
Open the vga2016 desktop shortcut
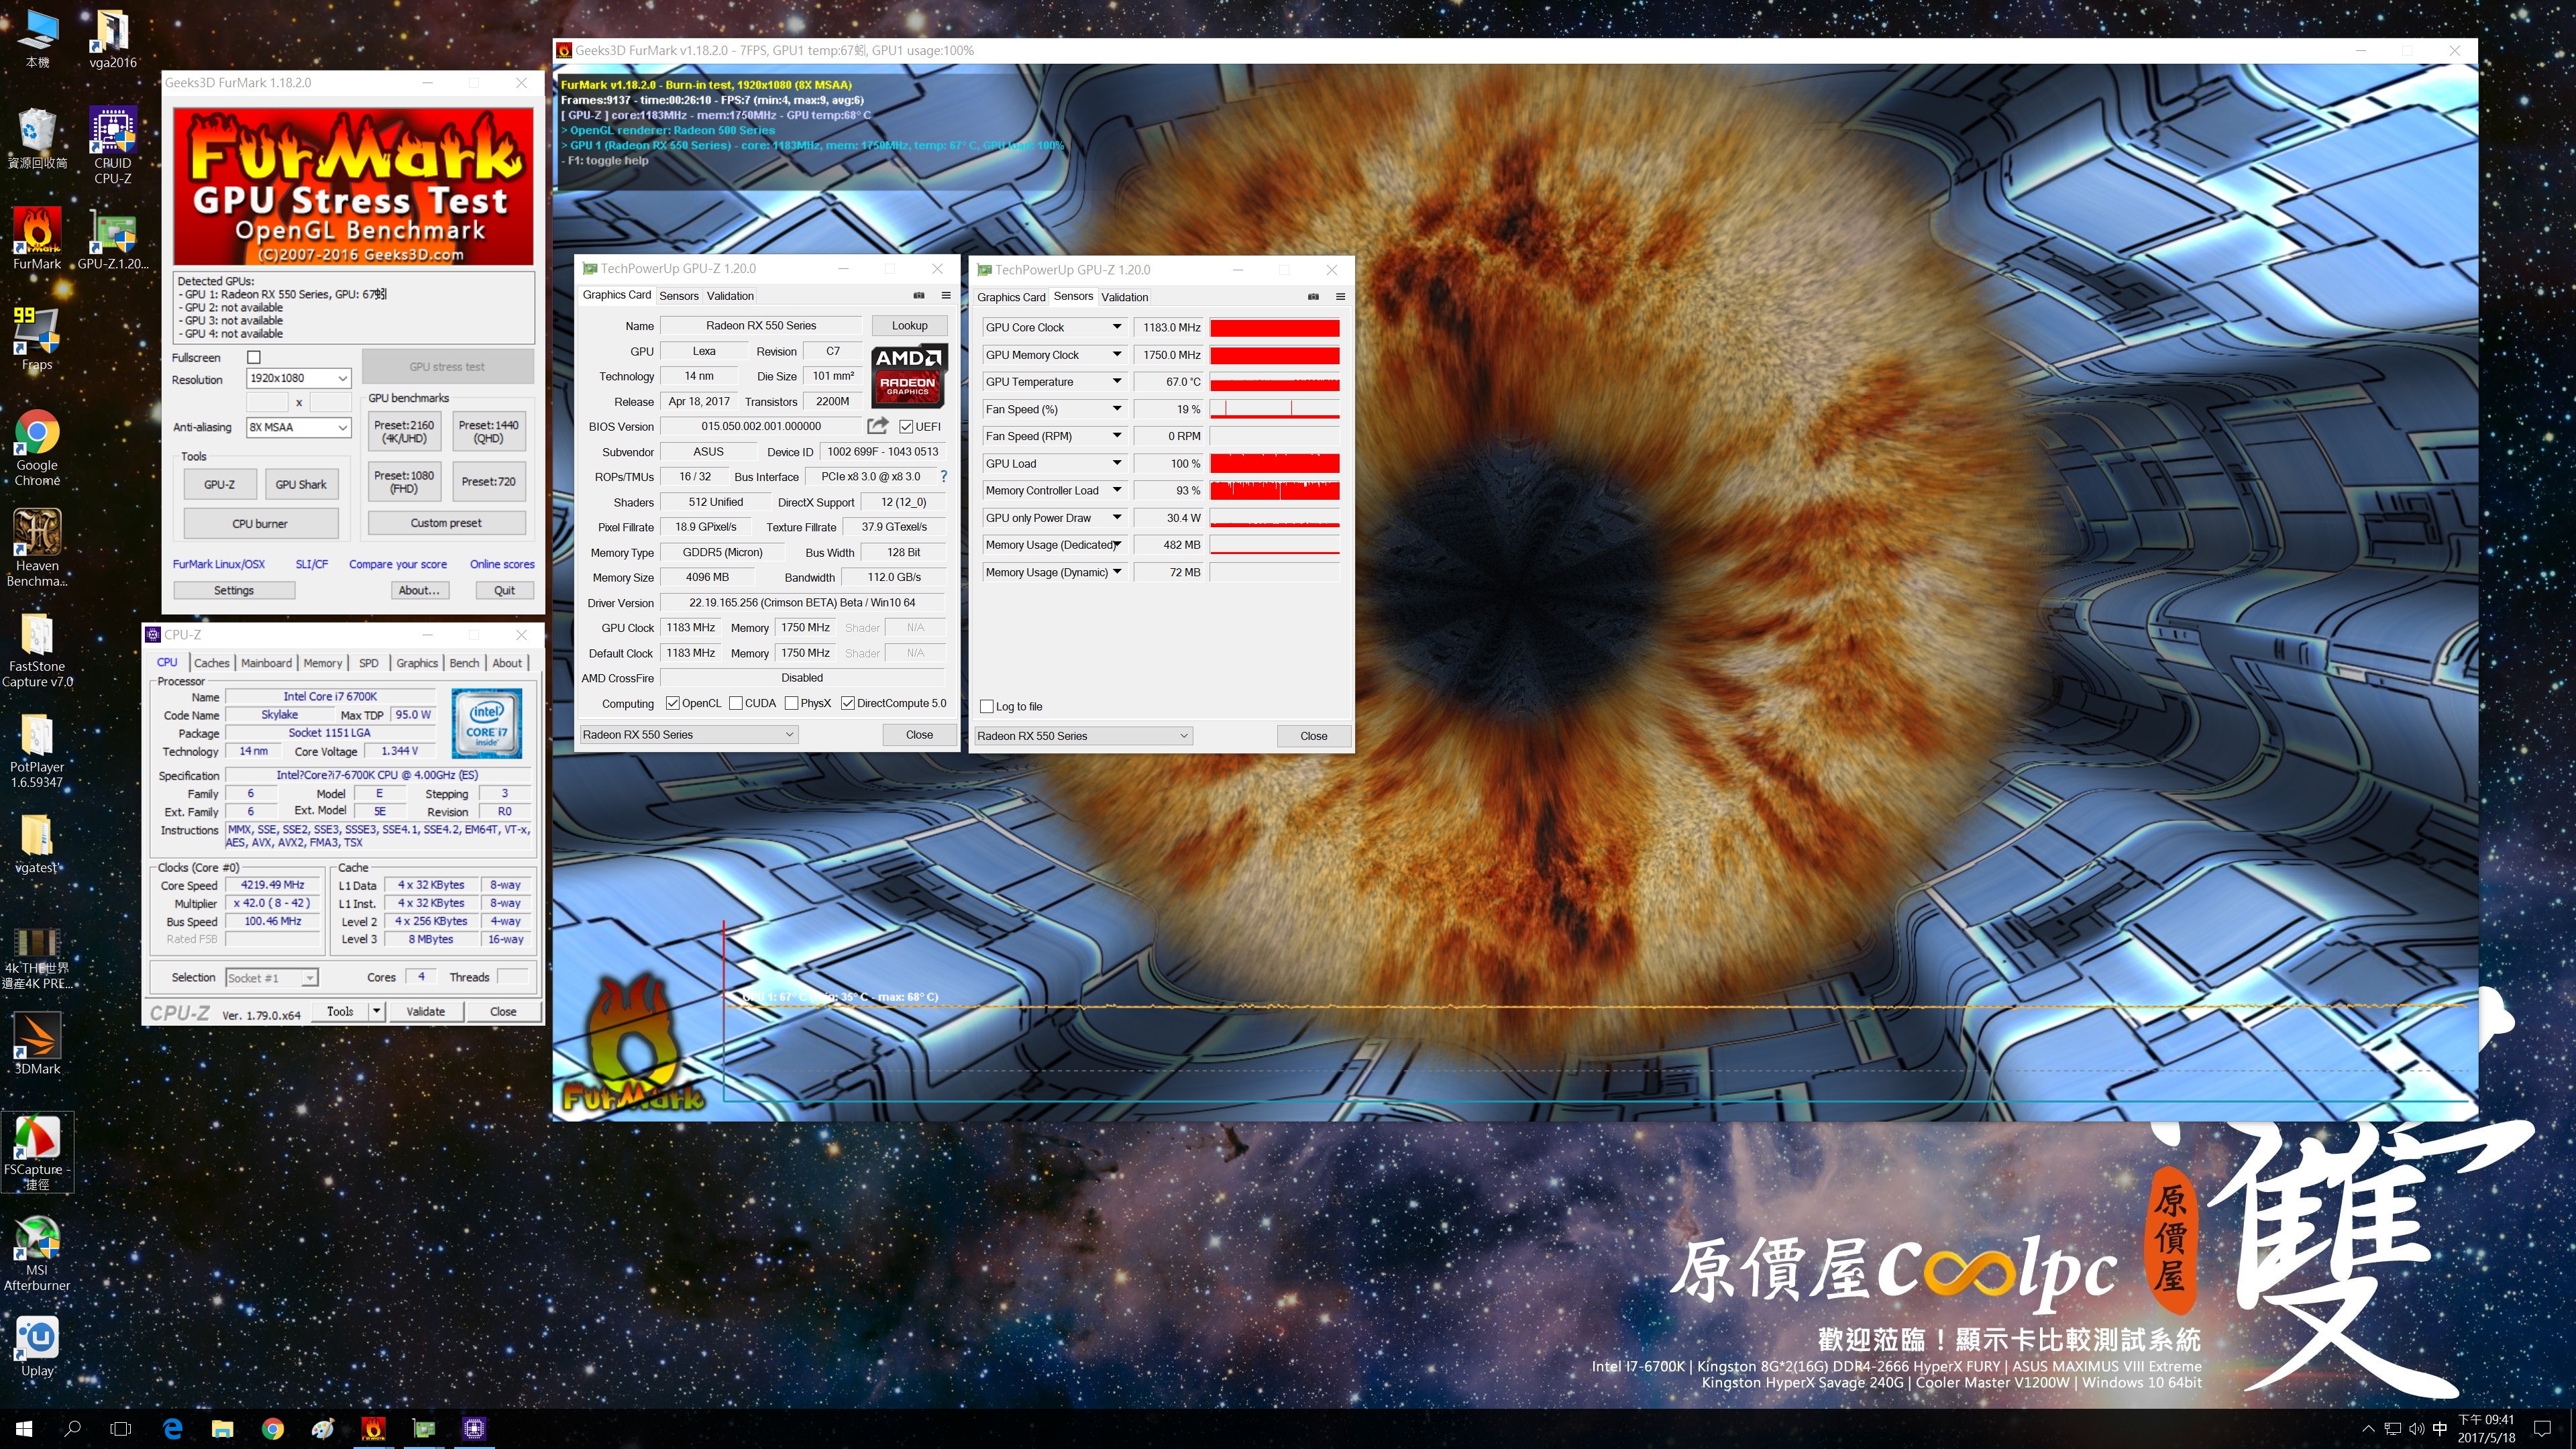pyautogui.click(x=112, y=38)
